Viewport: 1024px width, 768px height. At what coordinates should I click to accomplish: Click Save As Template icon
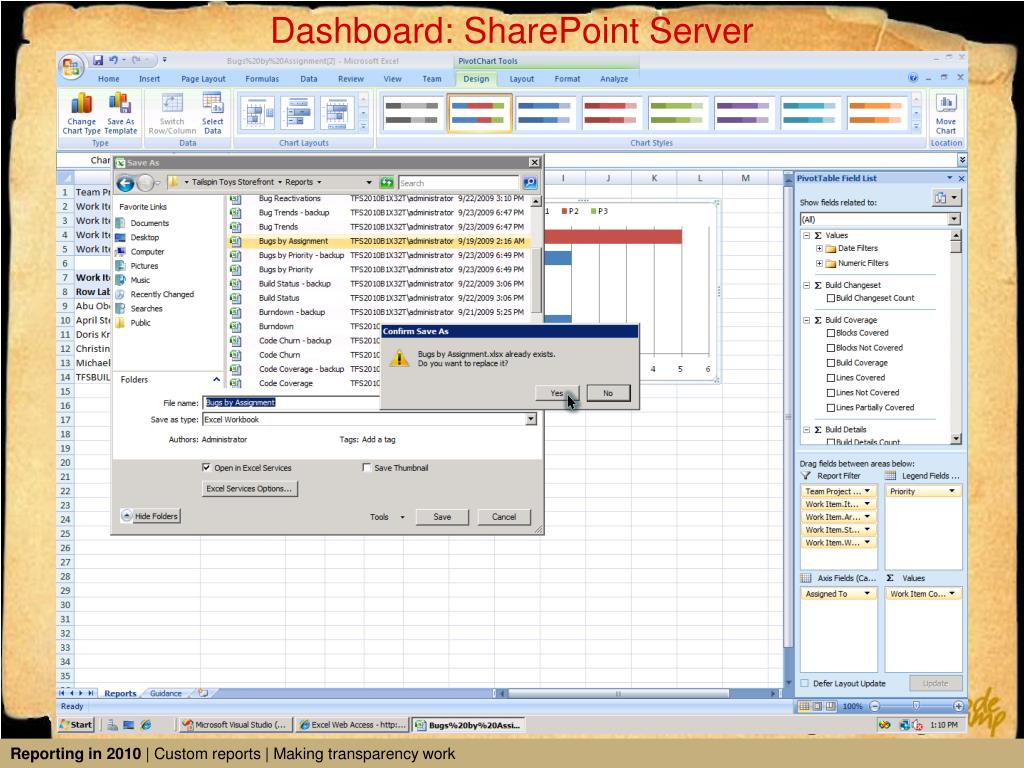pyautogui.click(x=121, y=114)
